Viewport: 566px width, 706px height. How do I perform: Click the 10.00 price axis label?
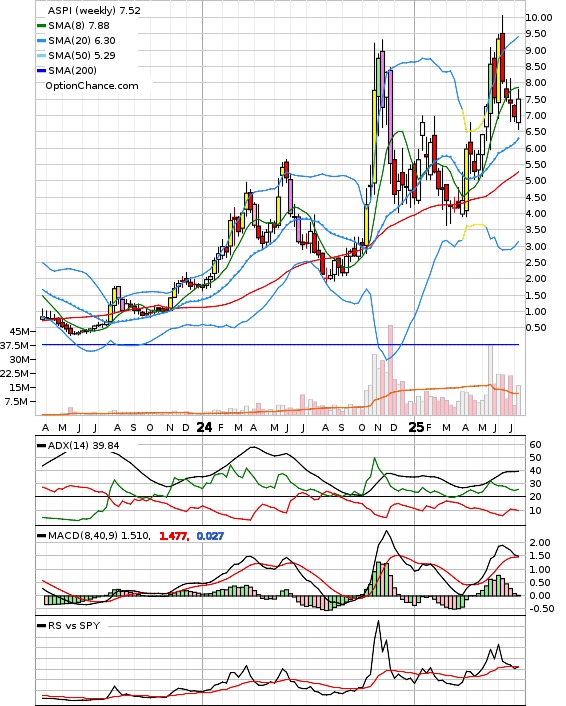[539, 18]
